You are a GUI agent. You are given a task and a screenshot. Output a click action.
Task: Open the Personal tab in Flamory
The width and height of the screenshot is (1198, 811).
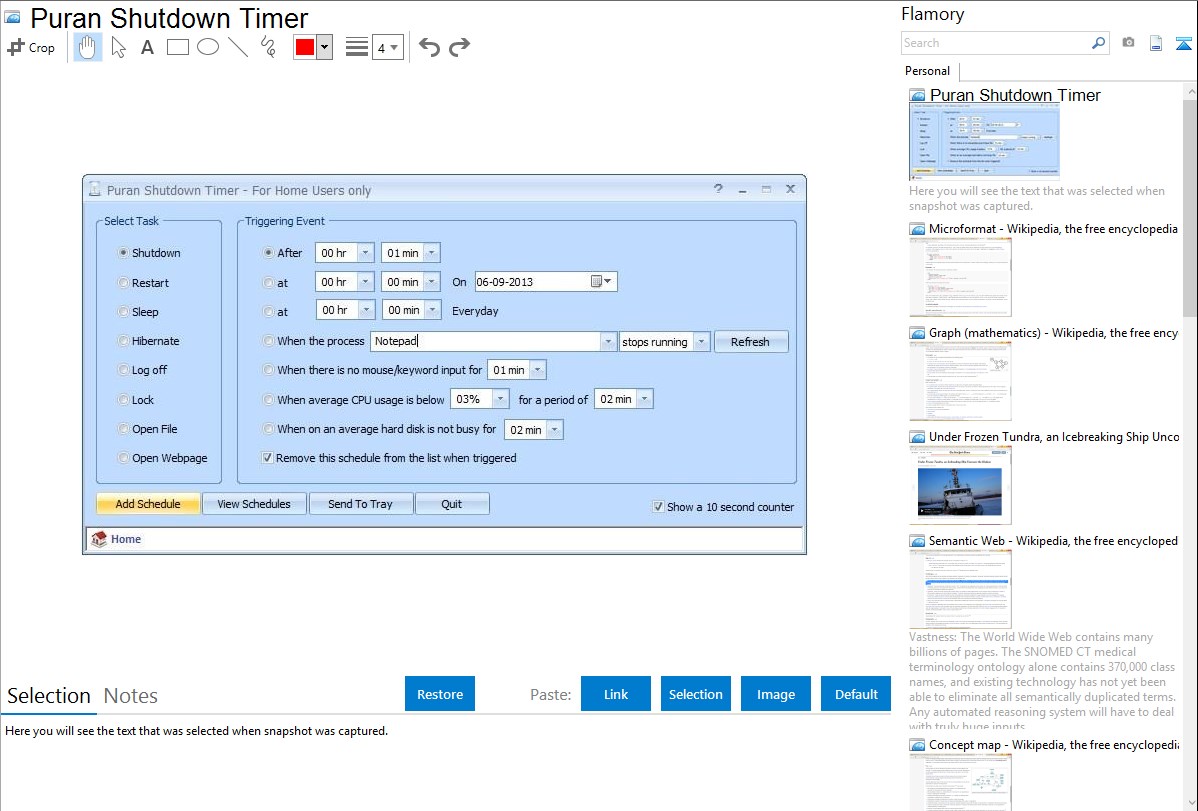(928, 71)
